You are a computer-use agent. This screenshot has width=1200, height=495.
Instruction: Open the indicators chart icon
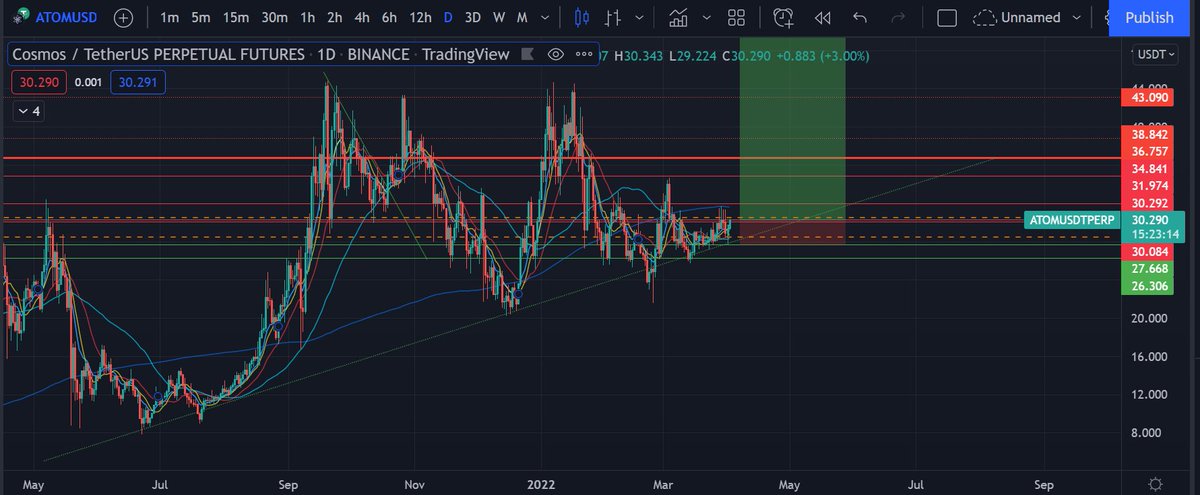(680, 18)
